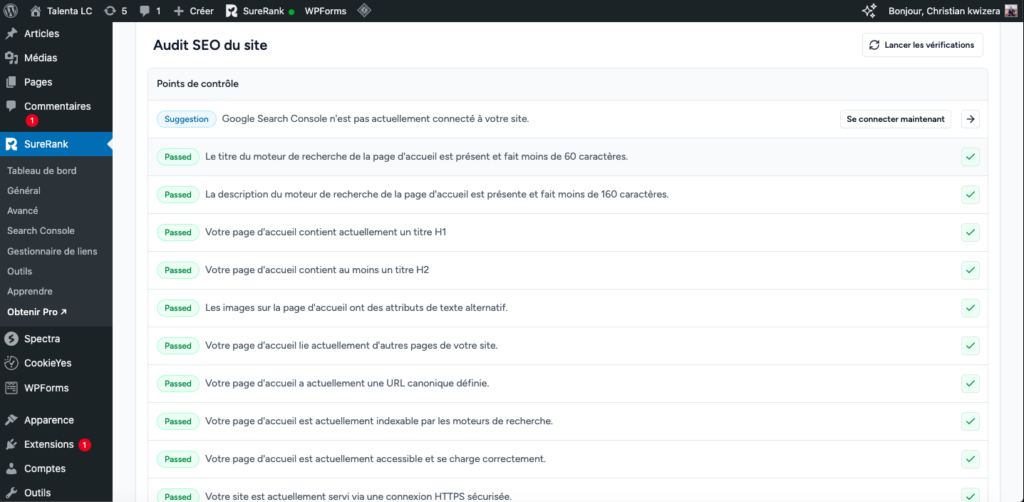Image resolution: width=1024 pixels, height=502 pixels.
Task: Open WPForms in the top admin bar
Action: pyautogui.click(x=325, y=10)
